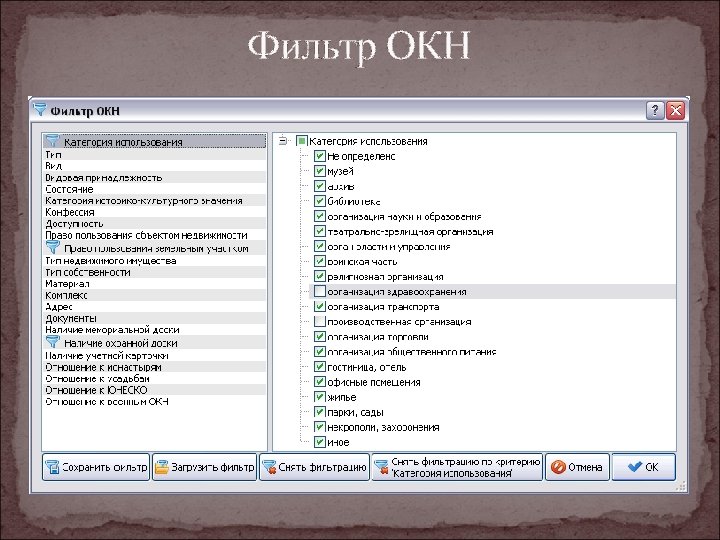Toggle the root Категория использования checkbox
Screen dimensions: 720x540
tap(302, 141)
